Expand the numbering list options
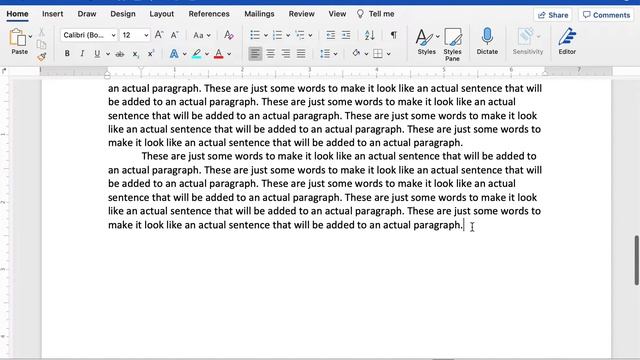This screenshot has width=640, height=360. click(x=288, y=36)
